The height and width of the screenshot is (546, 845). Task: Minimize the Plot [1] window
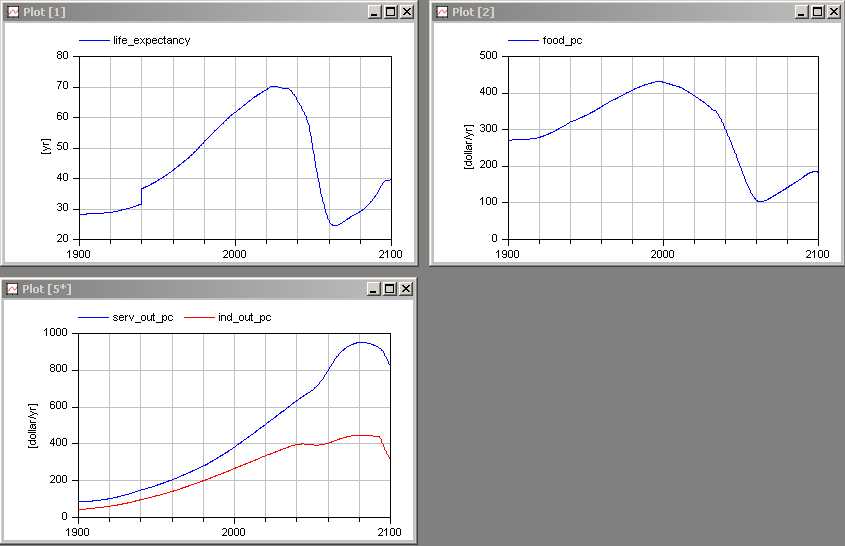(x=375, y=12)
